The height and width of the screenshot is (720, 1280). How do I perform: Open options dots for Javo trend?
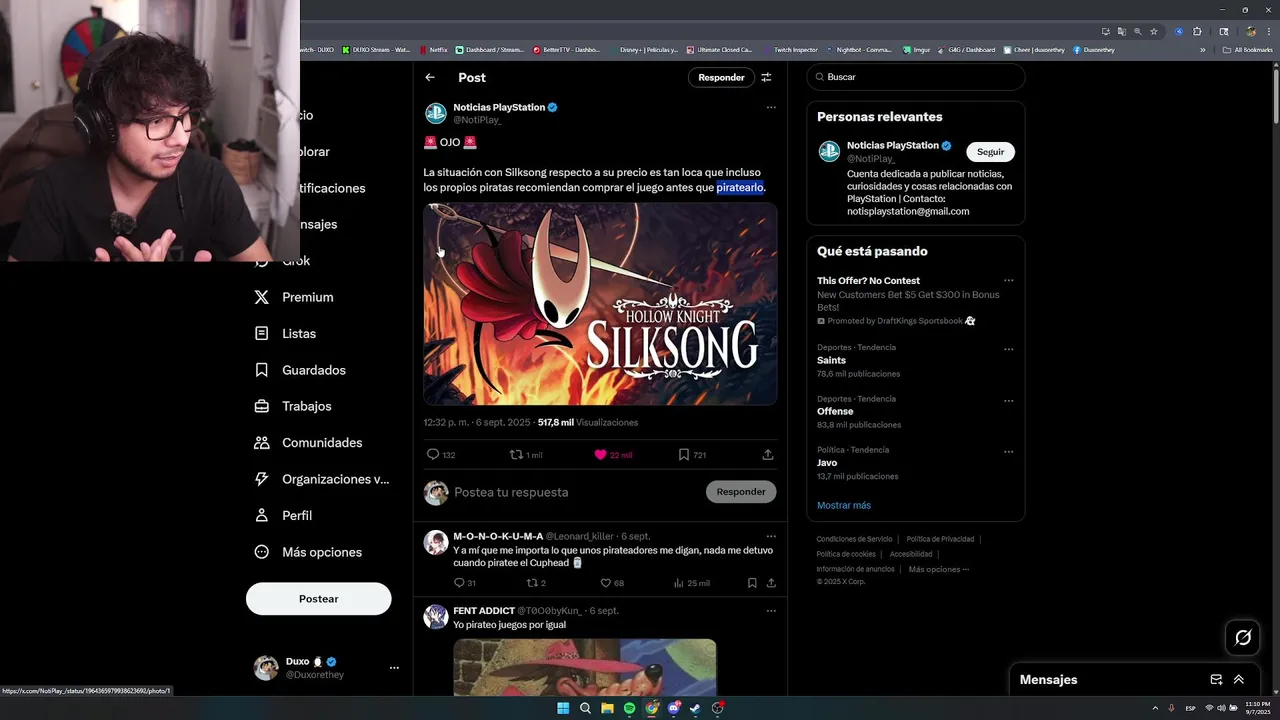tap(1008, 451)
